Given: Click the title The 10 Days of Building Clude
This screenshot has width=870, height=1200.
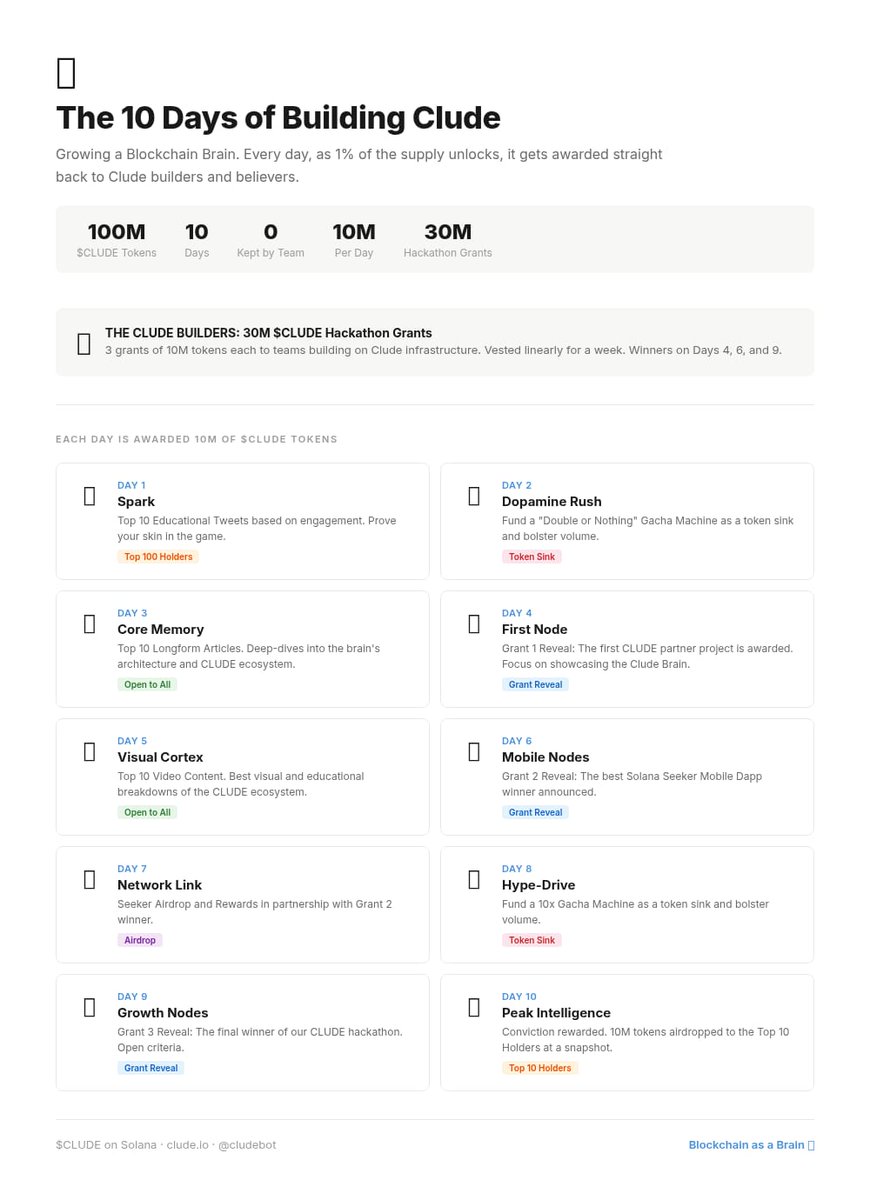Looking at the screenshot, I should (x=278, y=118).
